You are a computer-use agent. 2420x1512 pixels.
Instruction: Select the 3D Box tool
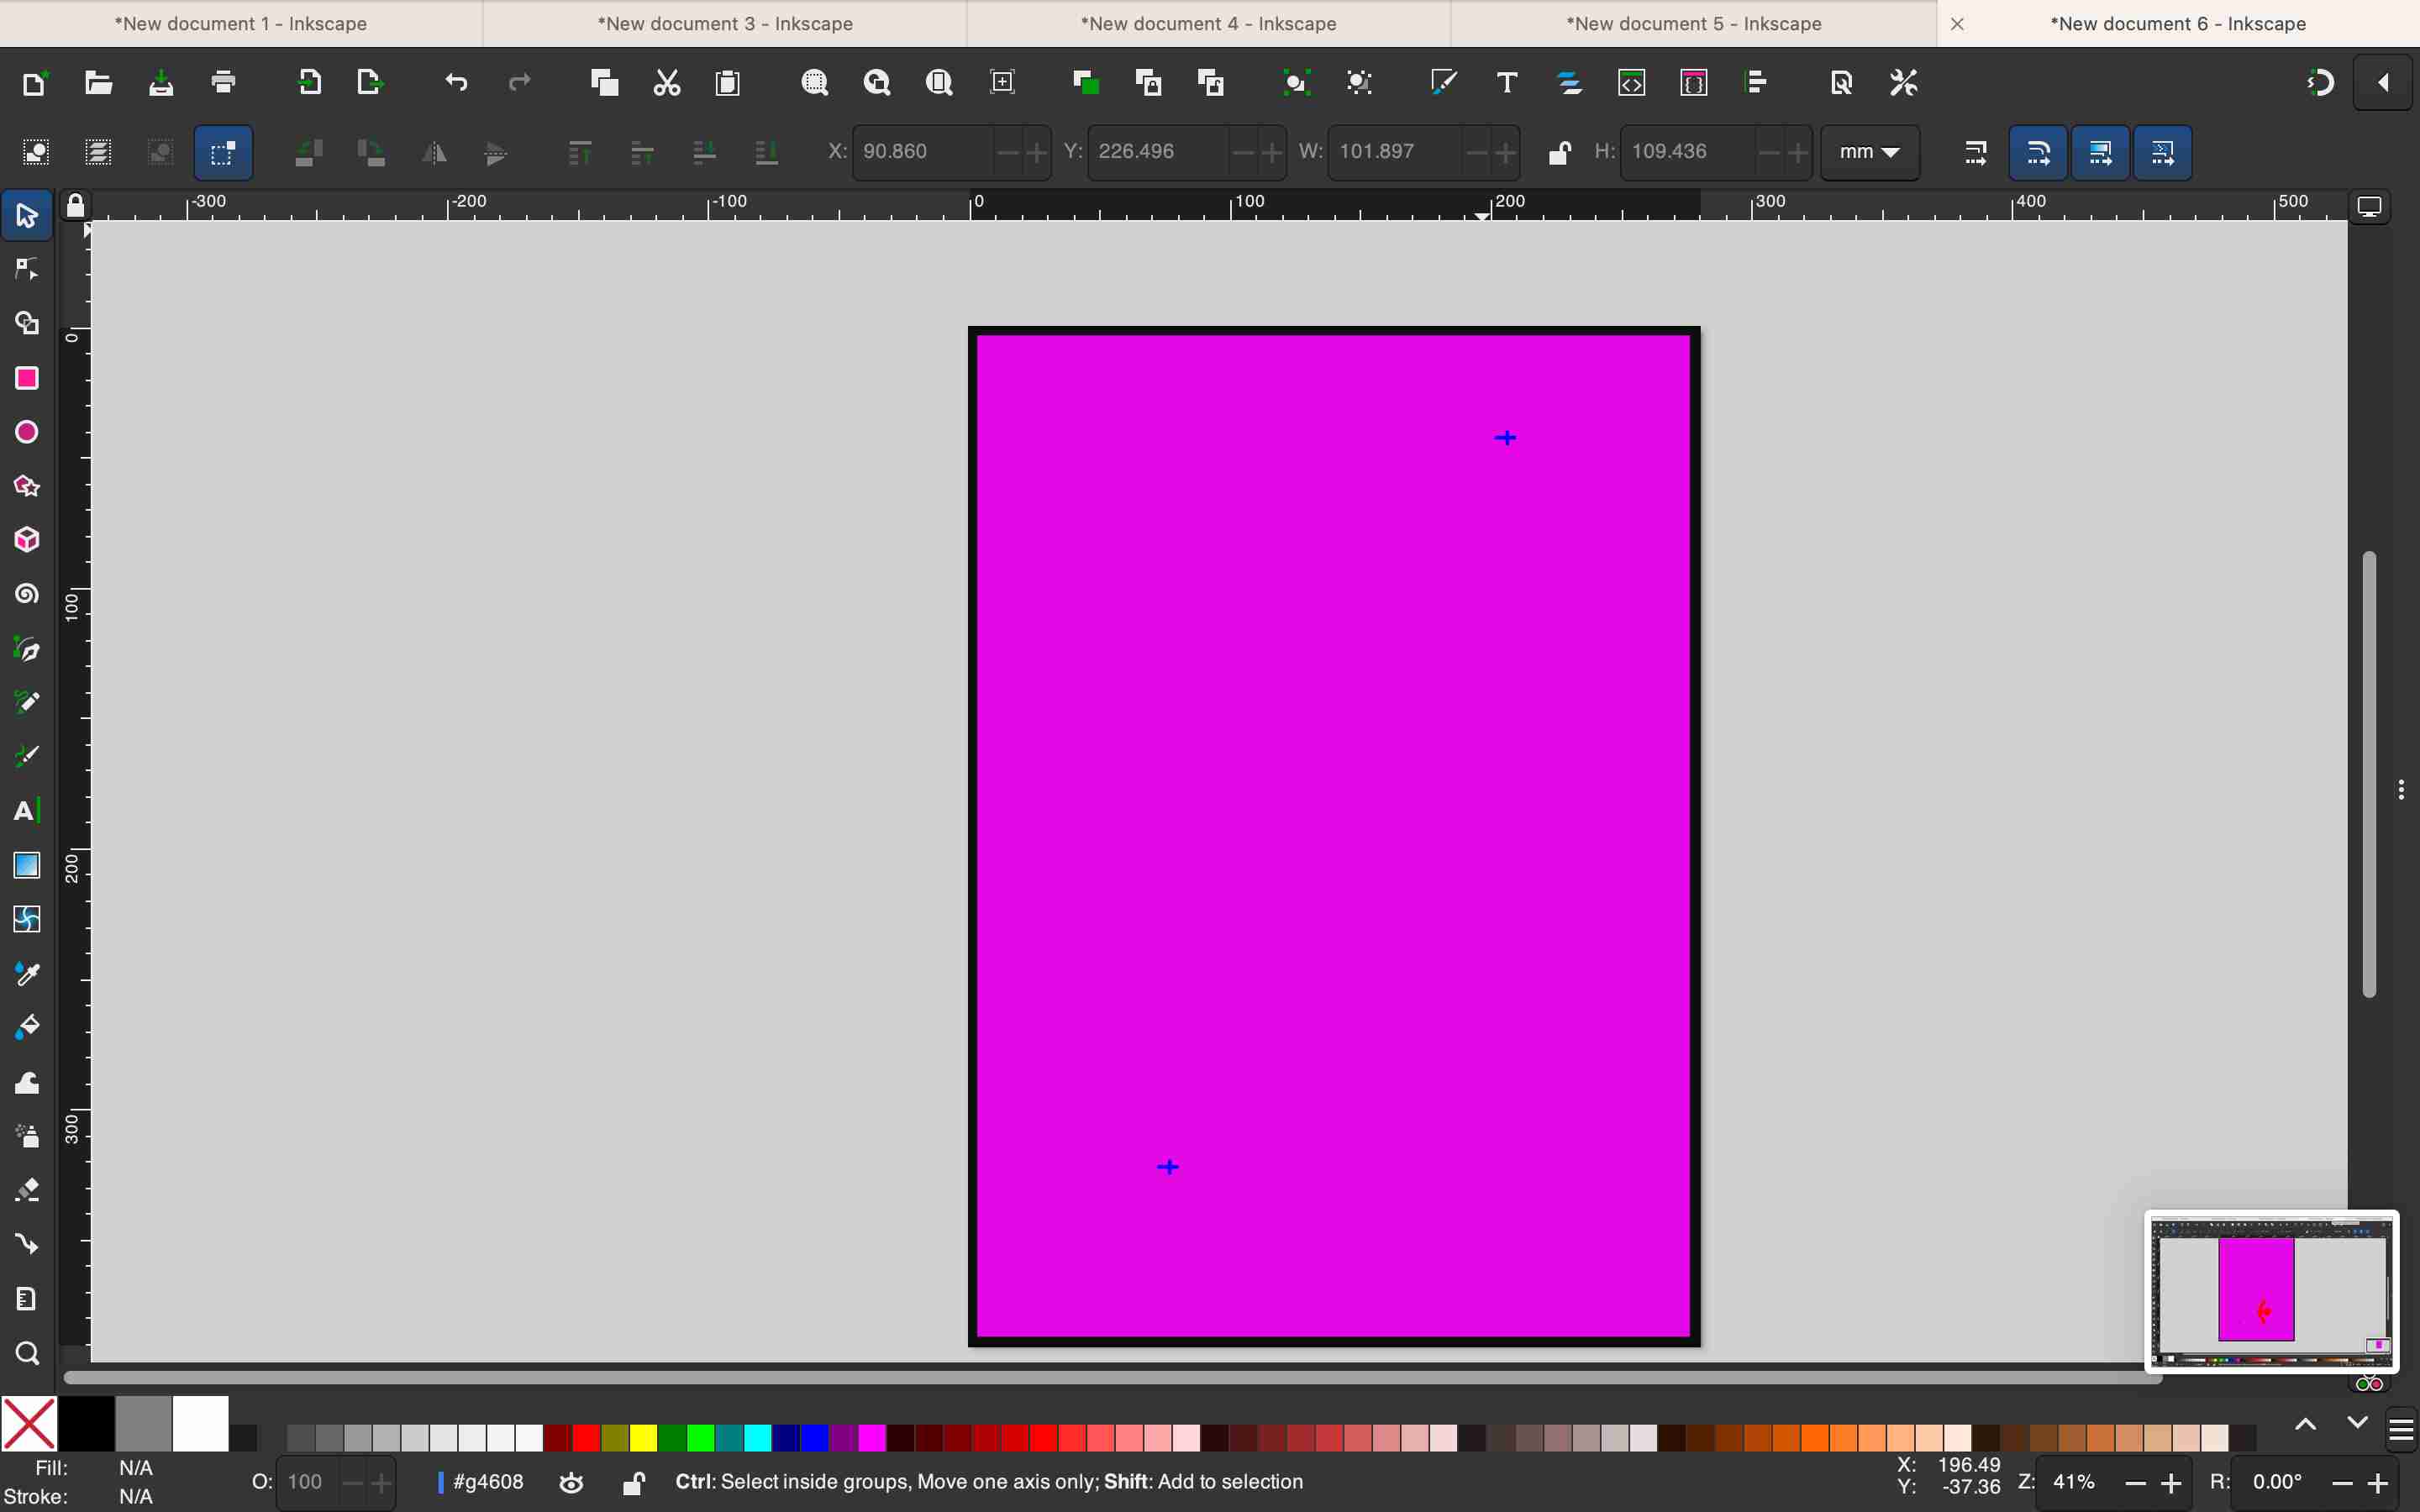click(x=27, y=540)
